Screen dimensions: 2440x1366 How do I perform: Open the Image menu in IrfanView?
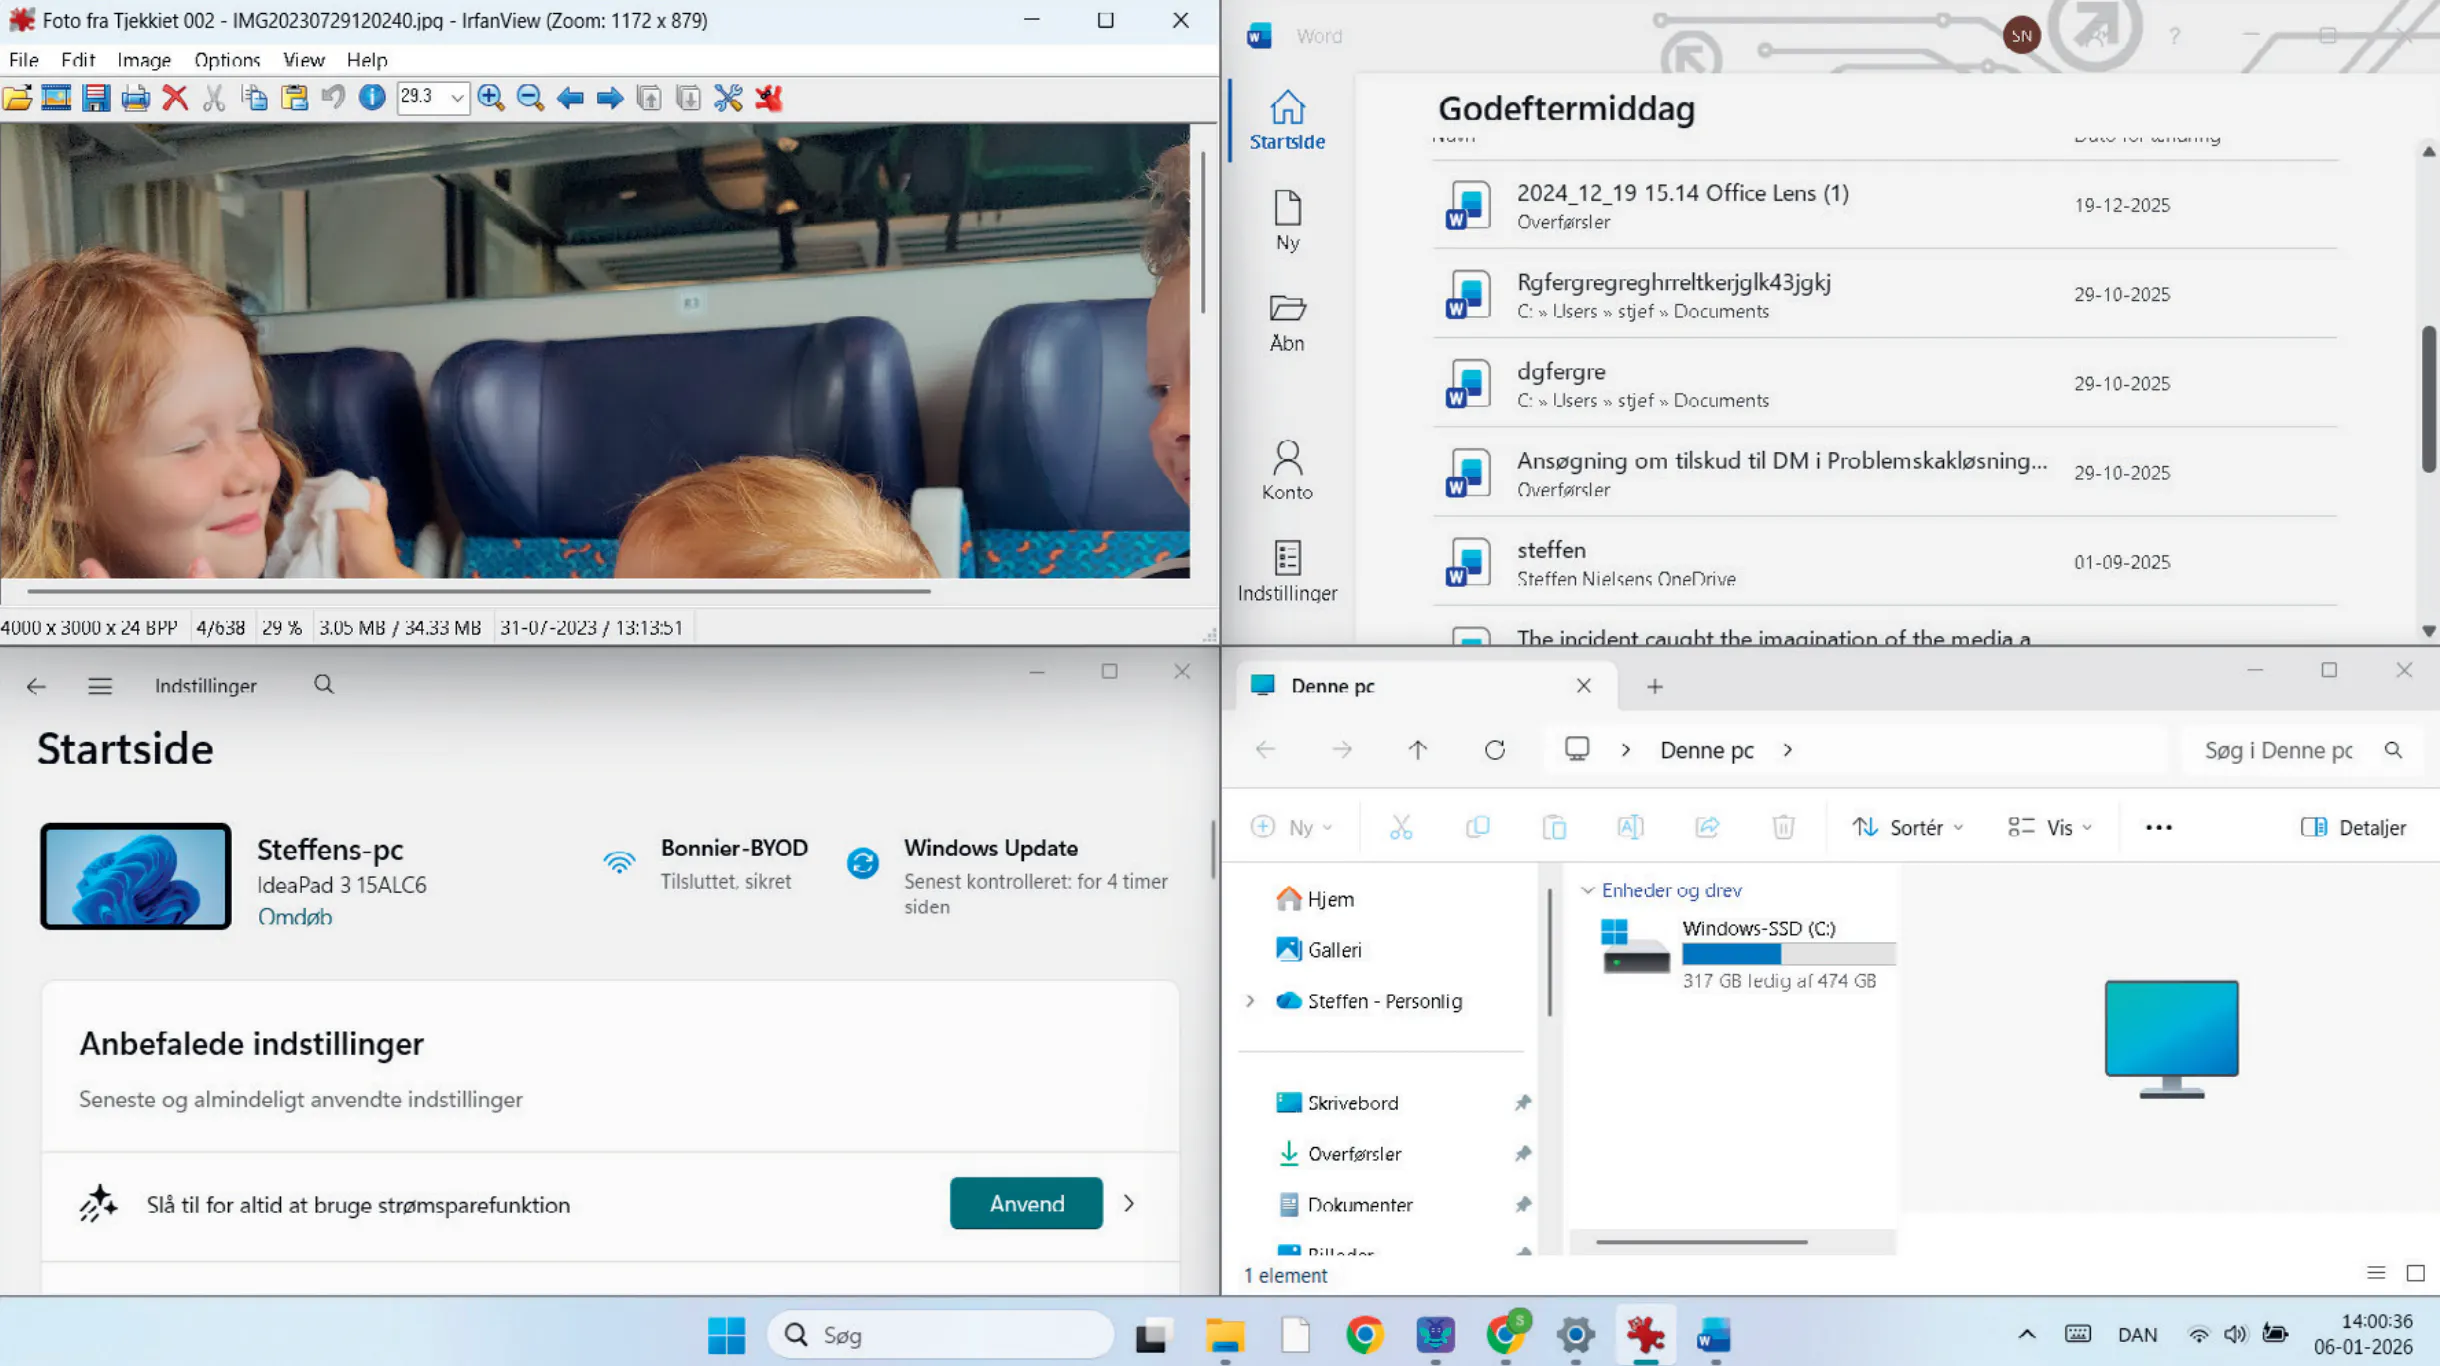144,60
